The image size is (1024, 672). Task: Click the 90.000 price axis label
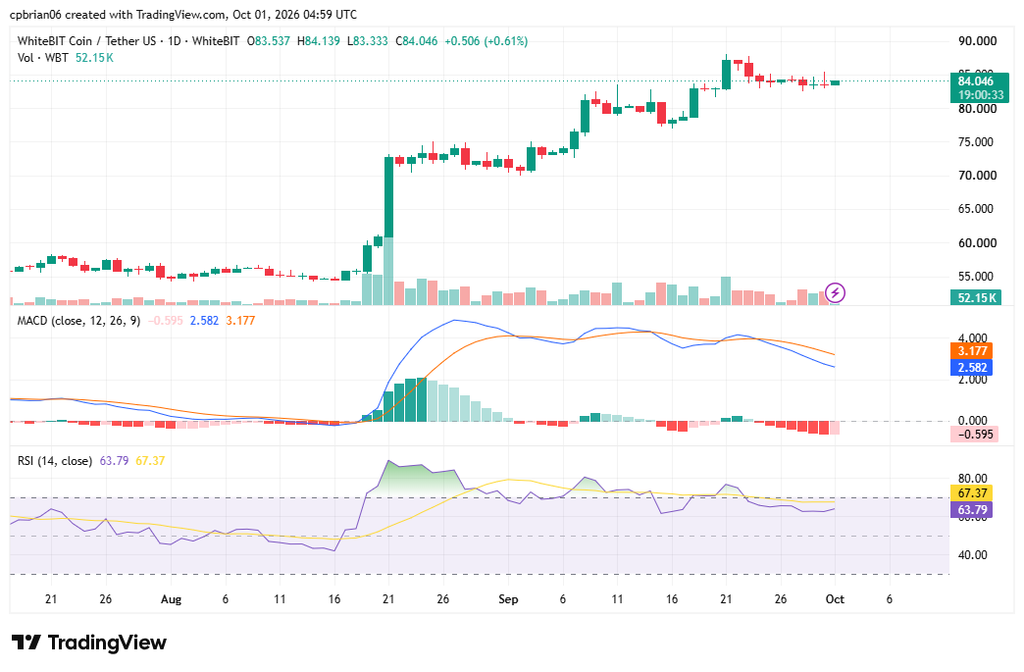coord(977,41)
